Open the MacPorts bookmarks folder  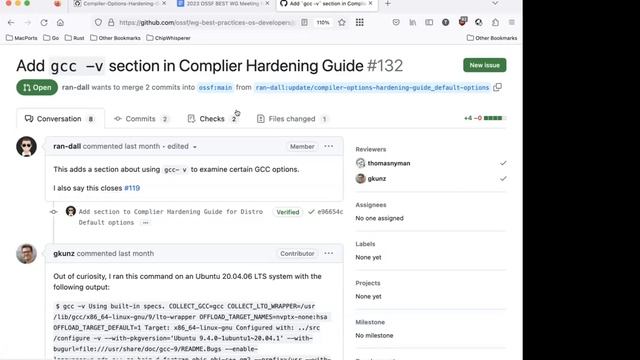click(22, 38)
